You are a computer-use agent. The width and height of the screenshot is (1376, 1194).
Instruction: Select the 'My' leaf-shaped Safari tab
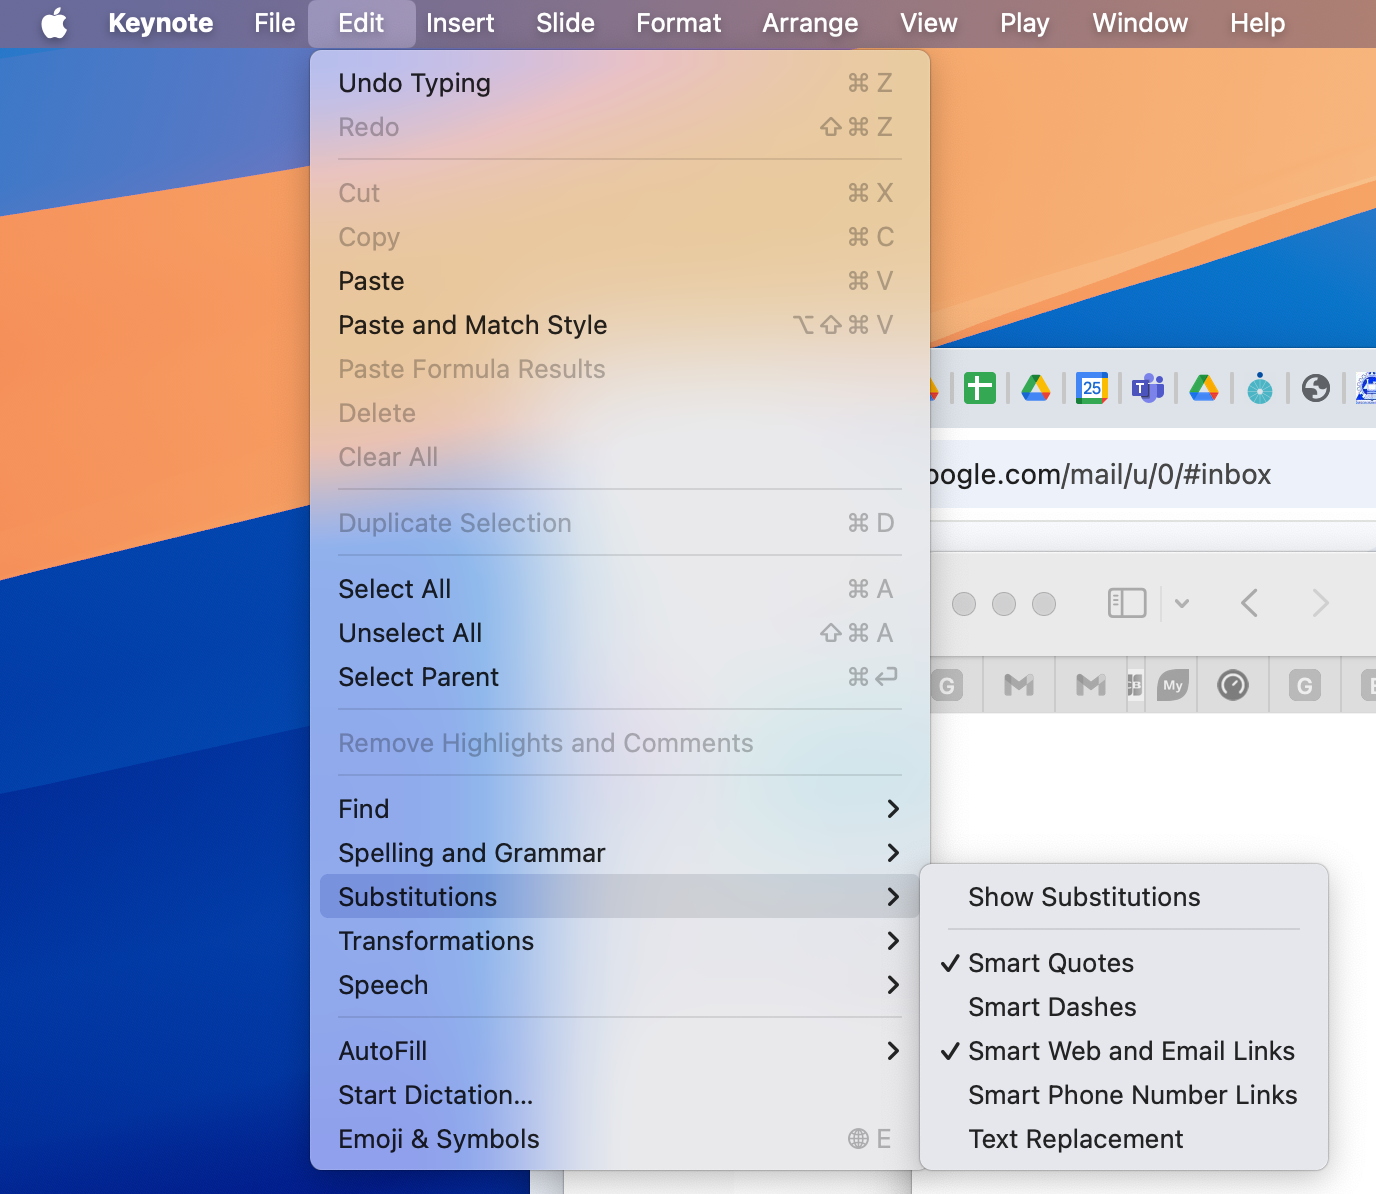click(1173, 685)
